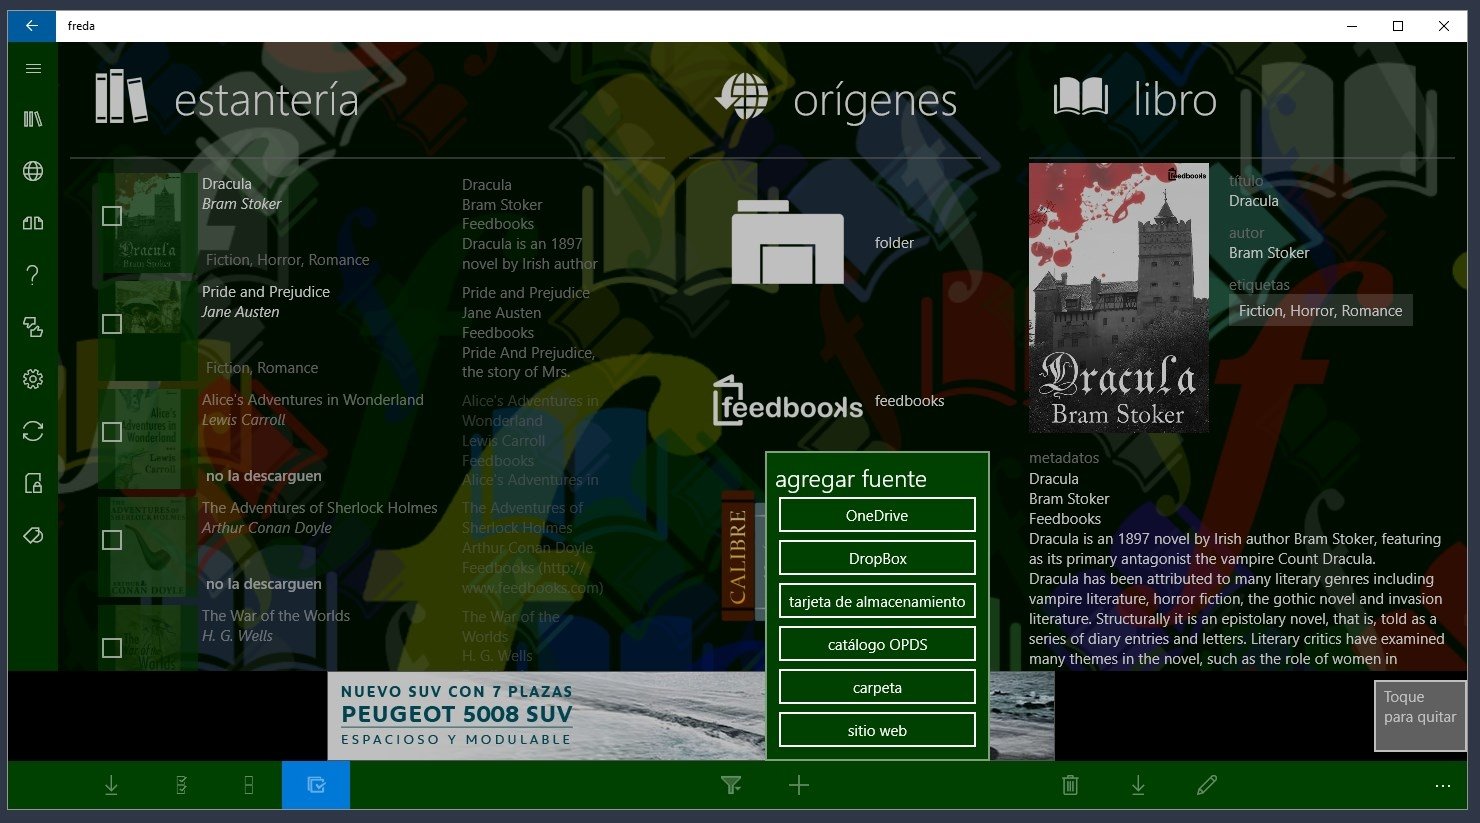The width and height of the screenshot is (1480, 823).
Task: Choose sitio web in the agregar fuente menu
Action: pos(877,730)
